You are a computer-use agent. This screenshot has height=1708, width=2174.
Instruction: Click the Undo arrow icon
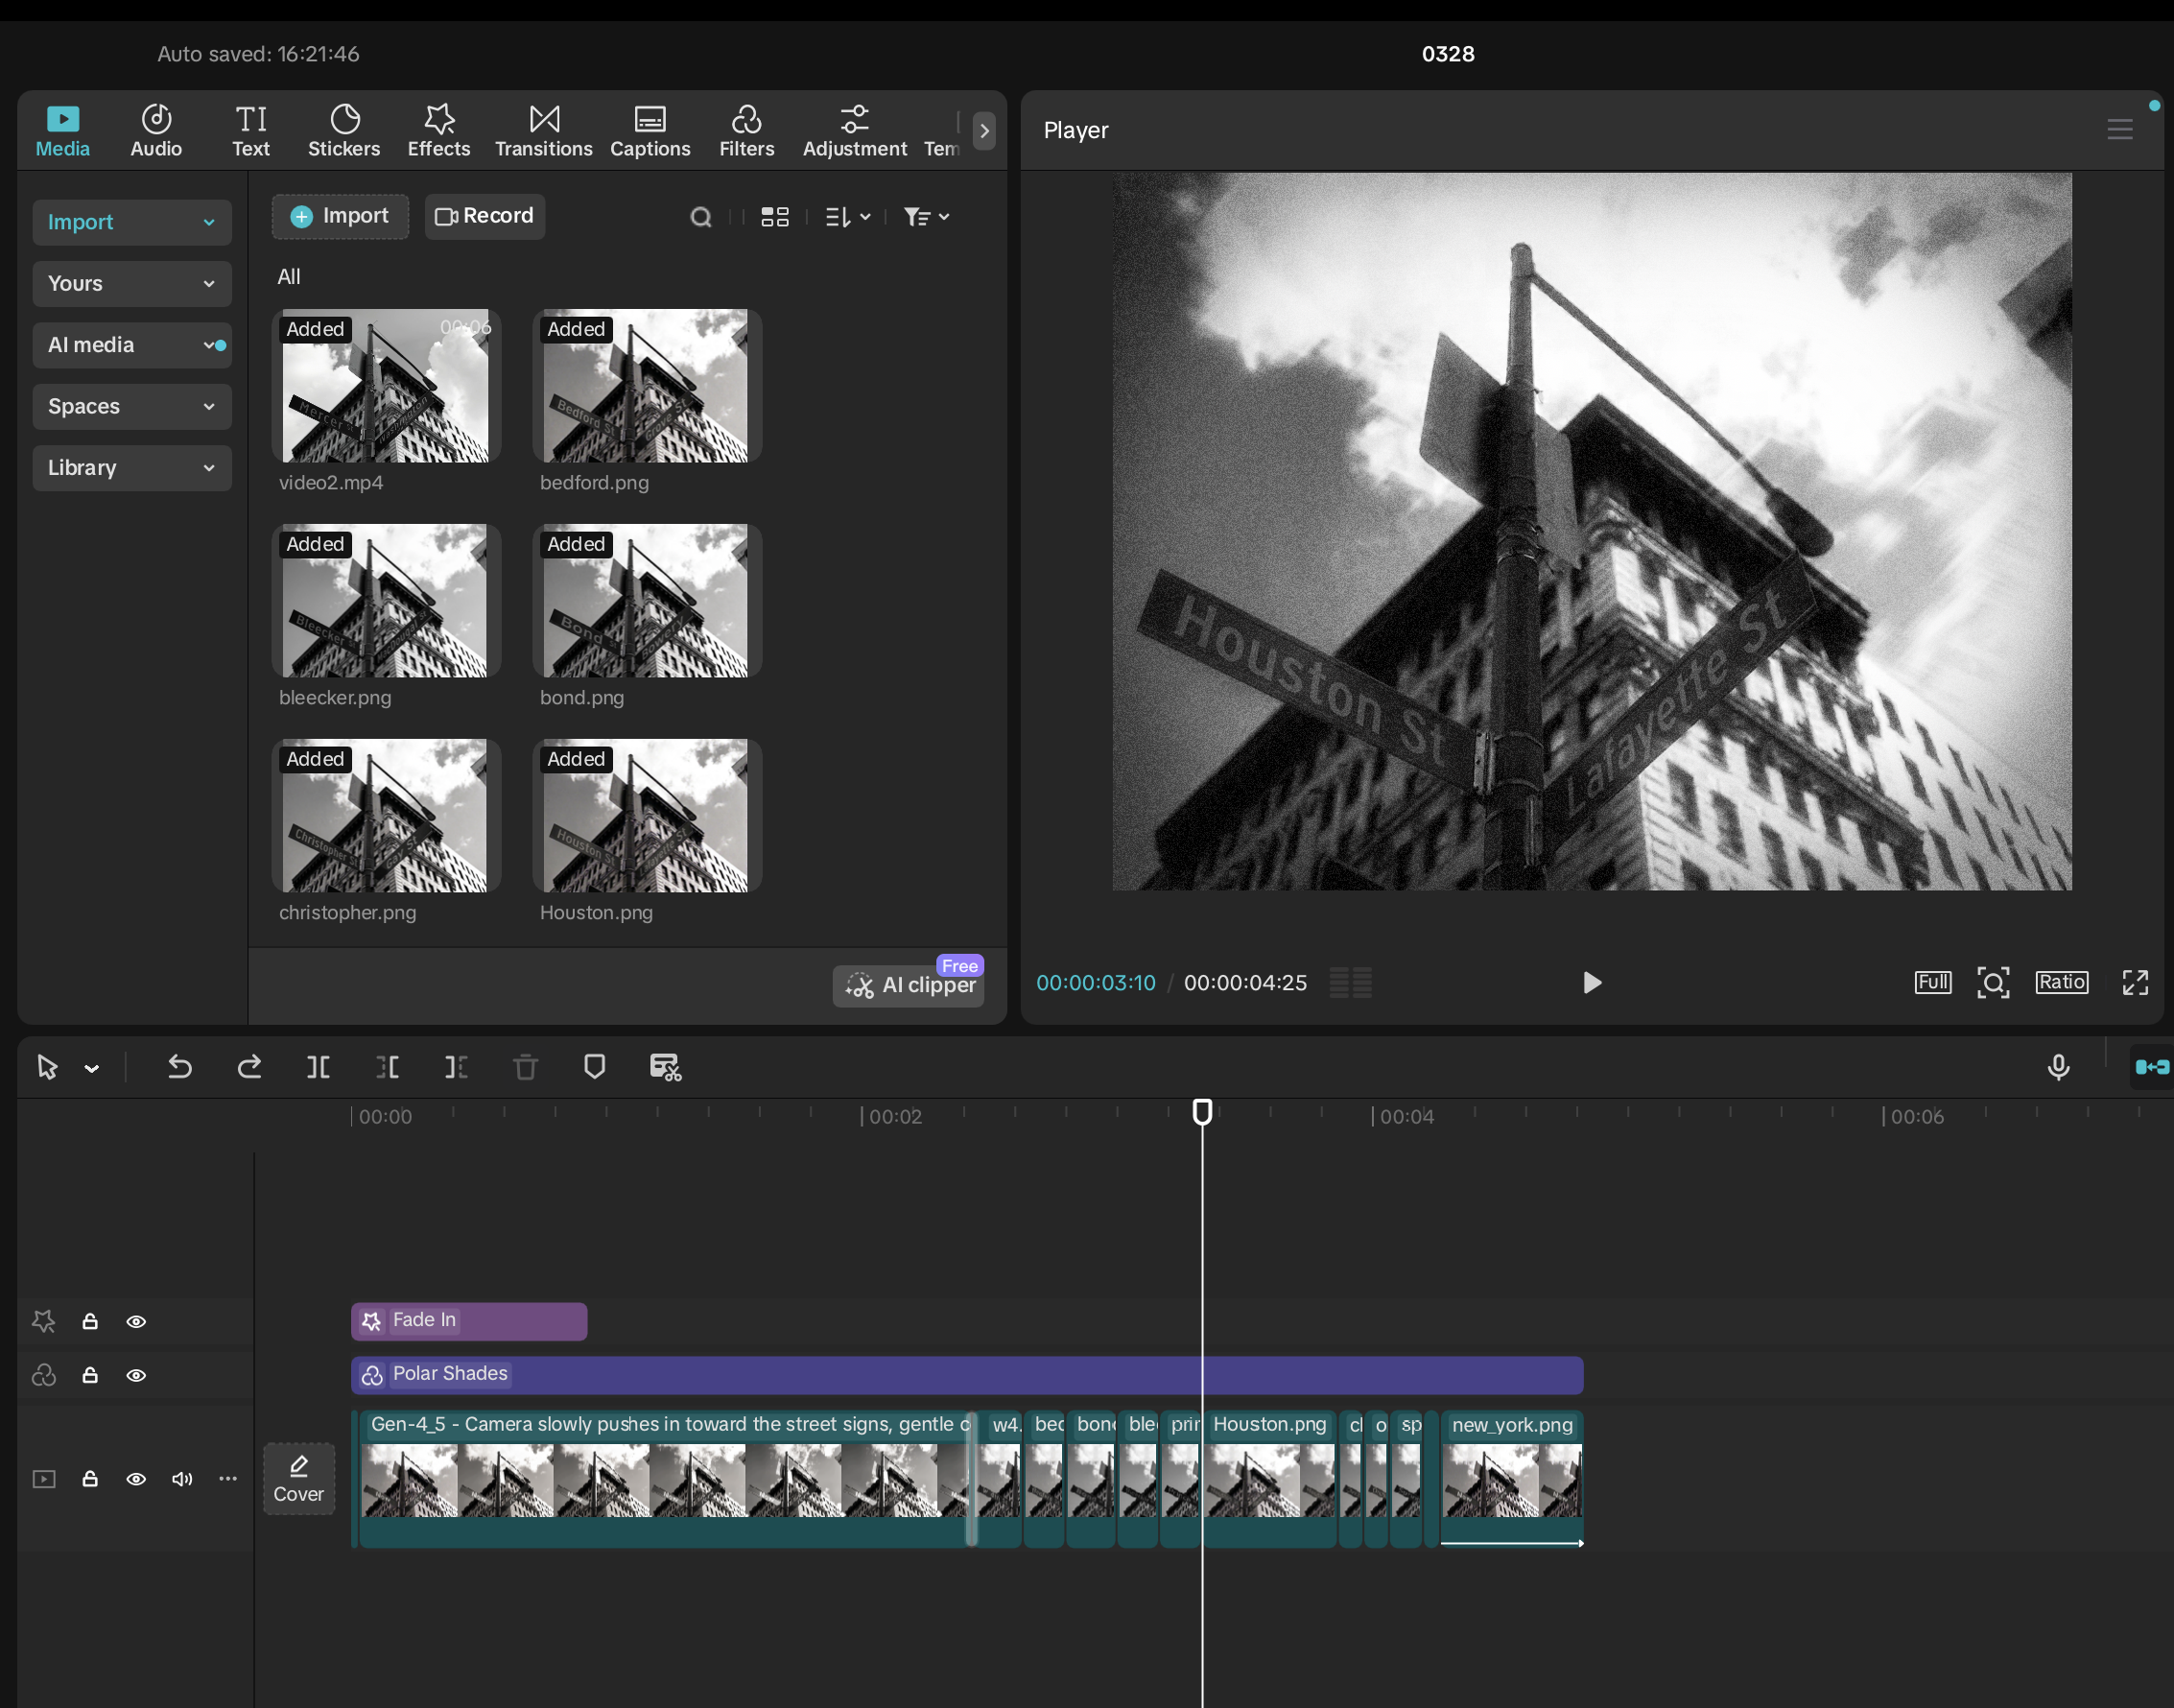click(x=180, y=1067)
